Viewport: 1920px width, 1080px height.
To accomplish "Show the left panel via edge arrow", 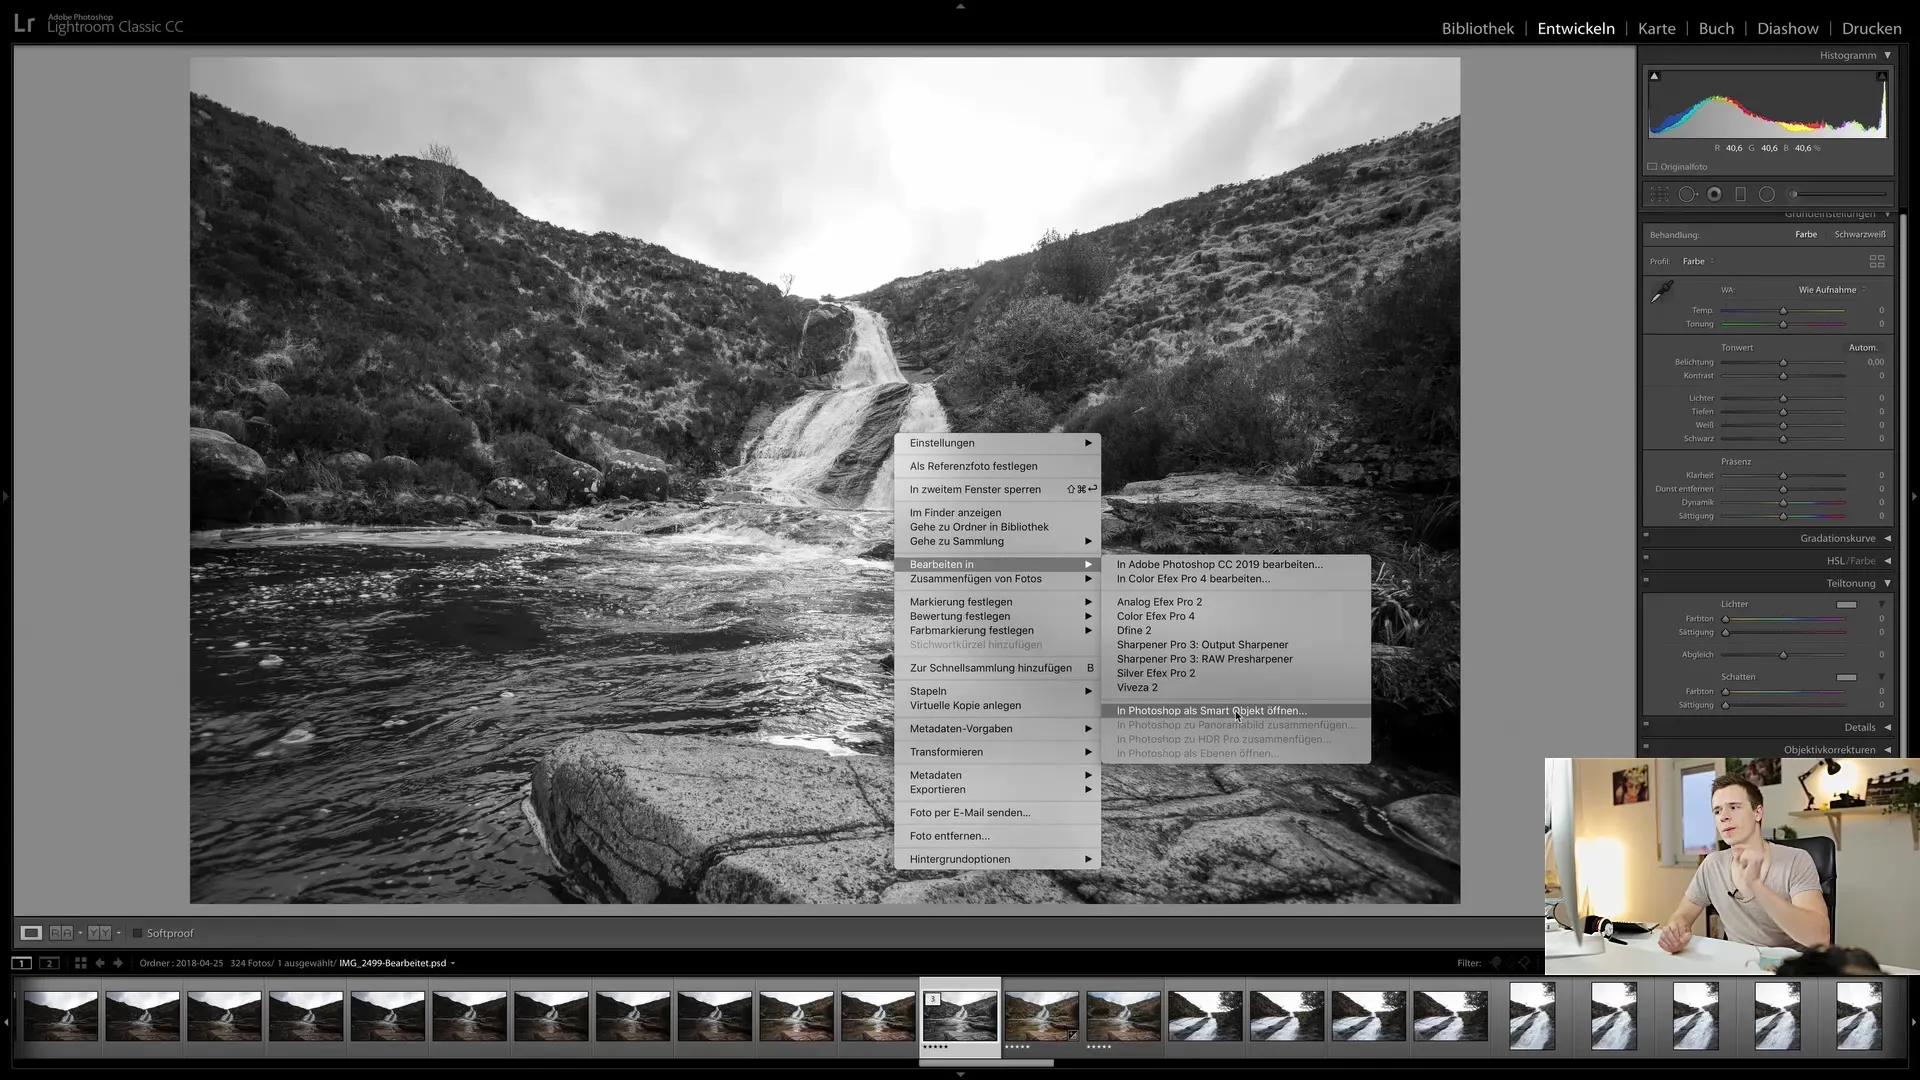I will (x=6, y=496).
